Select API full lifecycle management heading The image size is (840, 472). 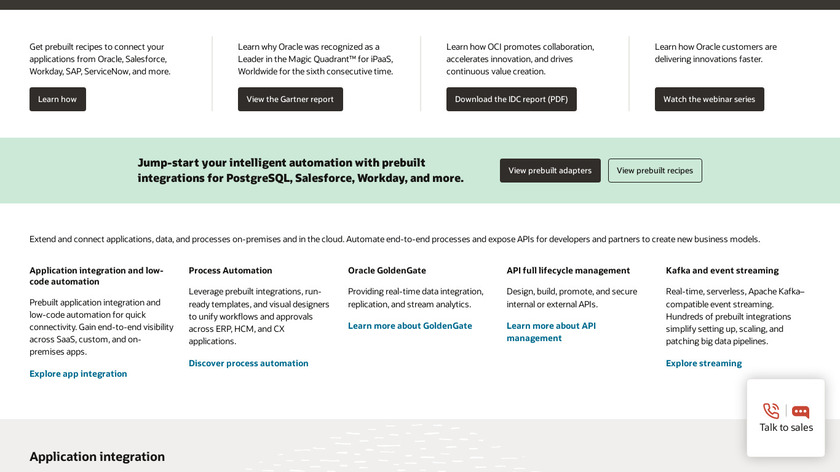[568, 270]
